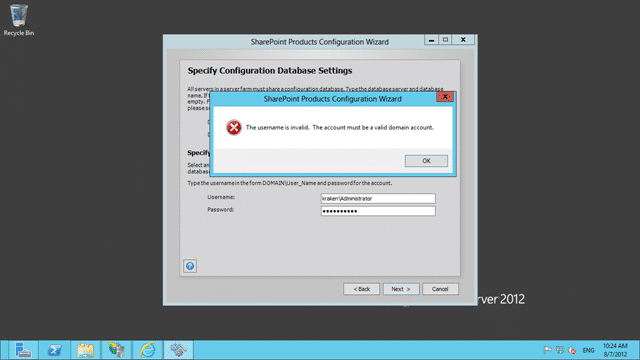Launch Internet Explorer from the taskbar
This screenshot has height=360, width=640.
(x=147, y=350)
